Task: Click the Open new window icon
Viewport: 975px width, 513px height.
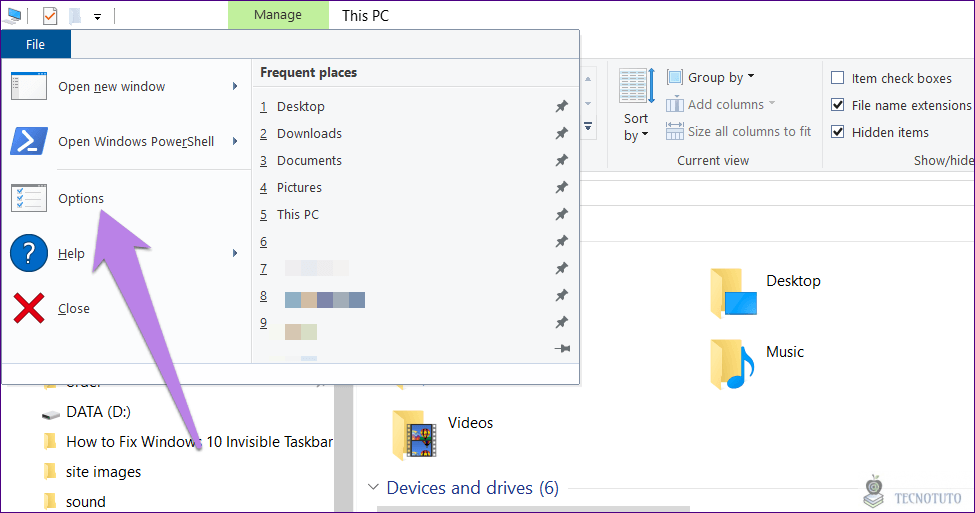Action: 29,86
